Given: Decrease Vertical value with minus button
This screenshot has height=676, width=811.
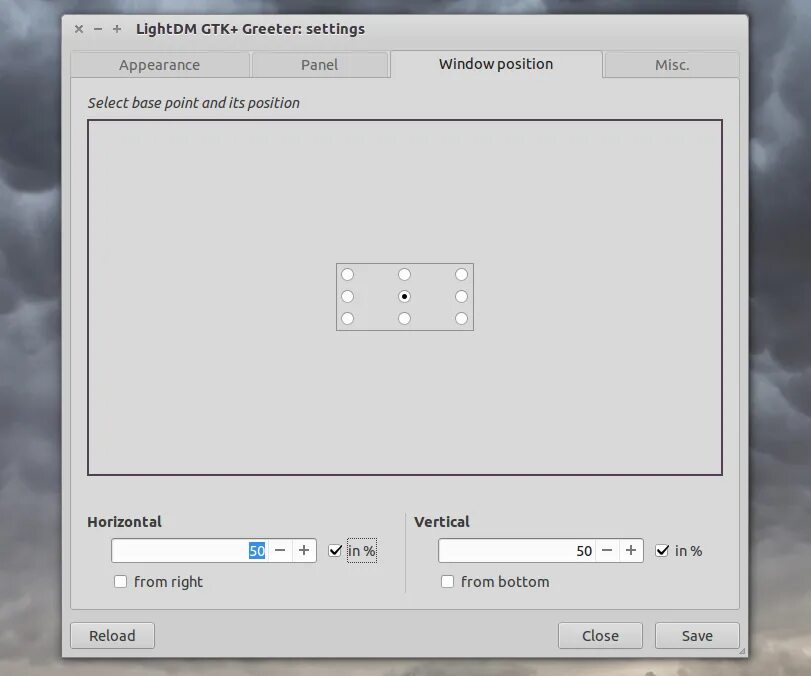Looking at the screenshot, I should 607,550.
